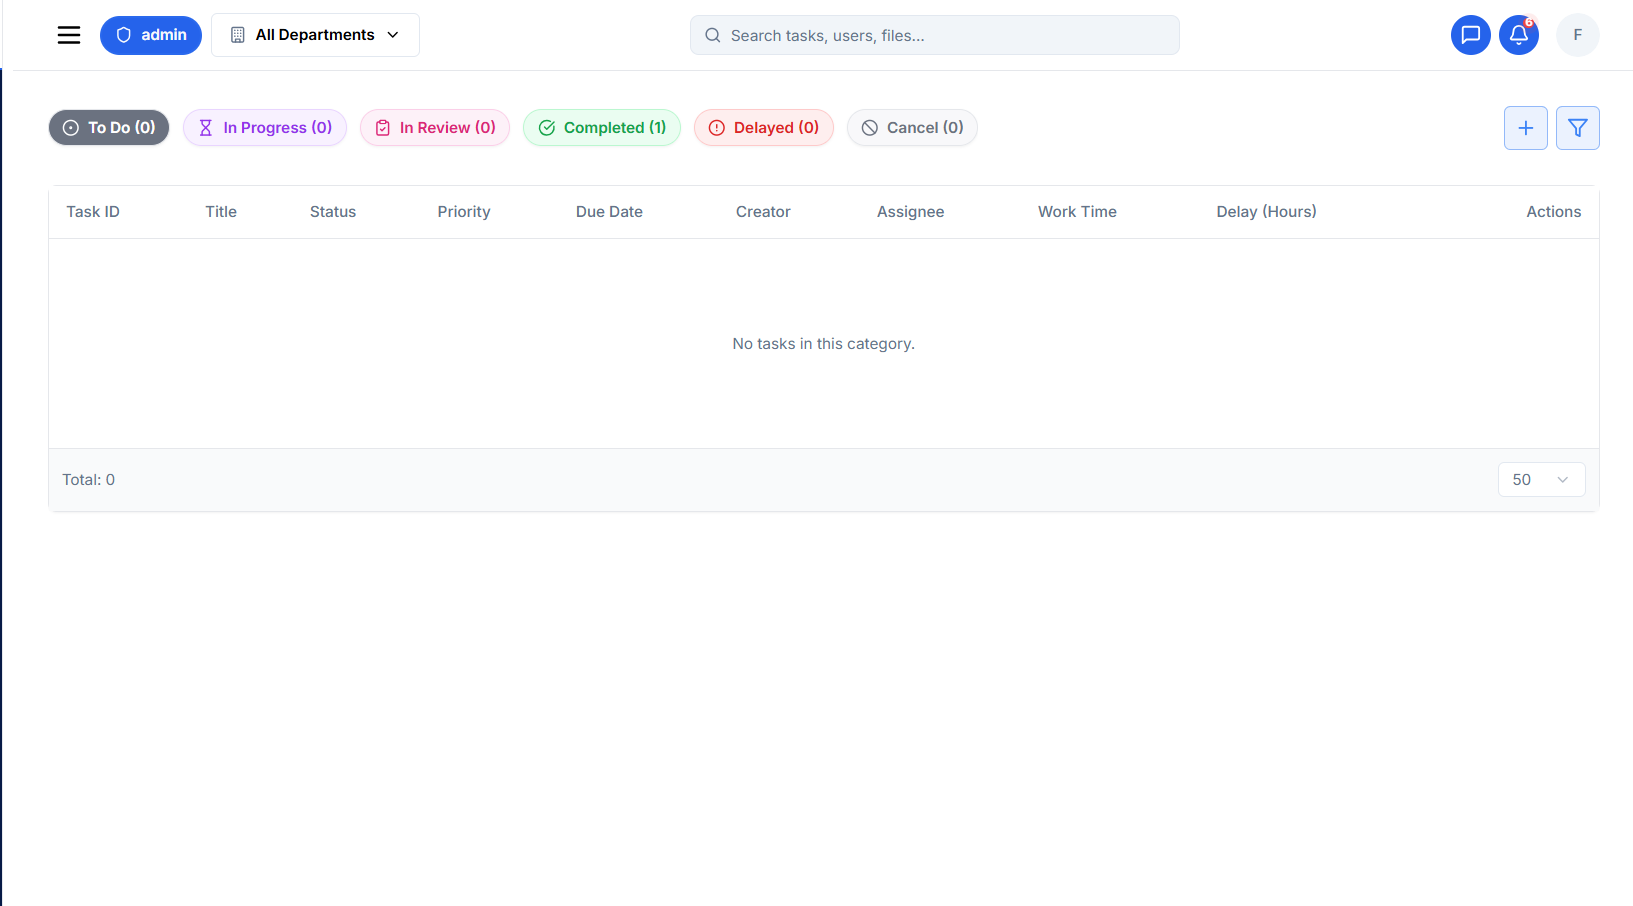1633x906 pixels.
Task: Show In Review (0) tasks
Action: [435, 128]
